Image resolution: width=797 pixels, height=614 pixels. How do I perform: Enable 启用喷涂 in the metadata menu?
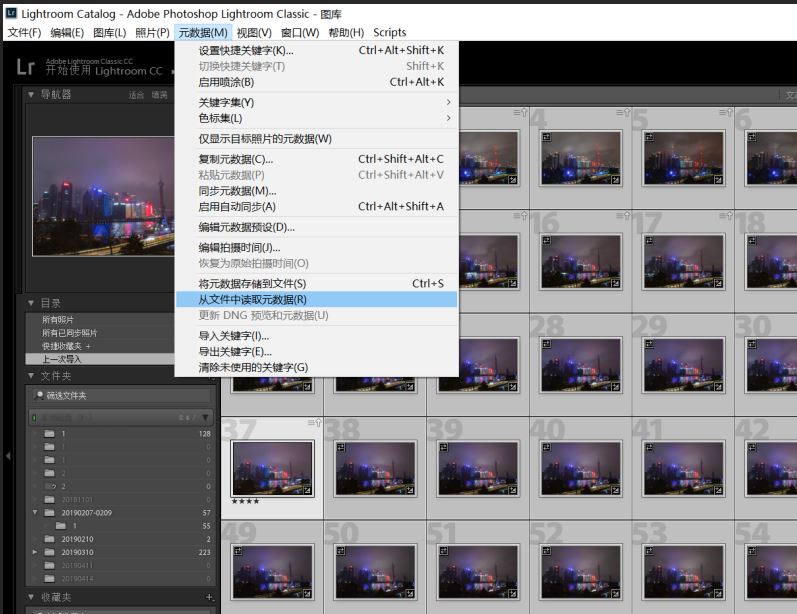pyautogui.click(x=226, y=82)
